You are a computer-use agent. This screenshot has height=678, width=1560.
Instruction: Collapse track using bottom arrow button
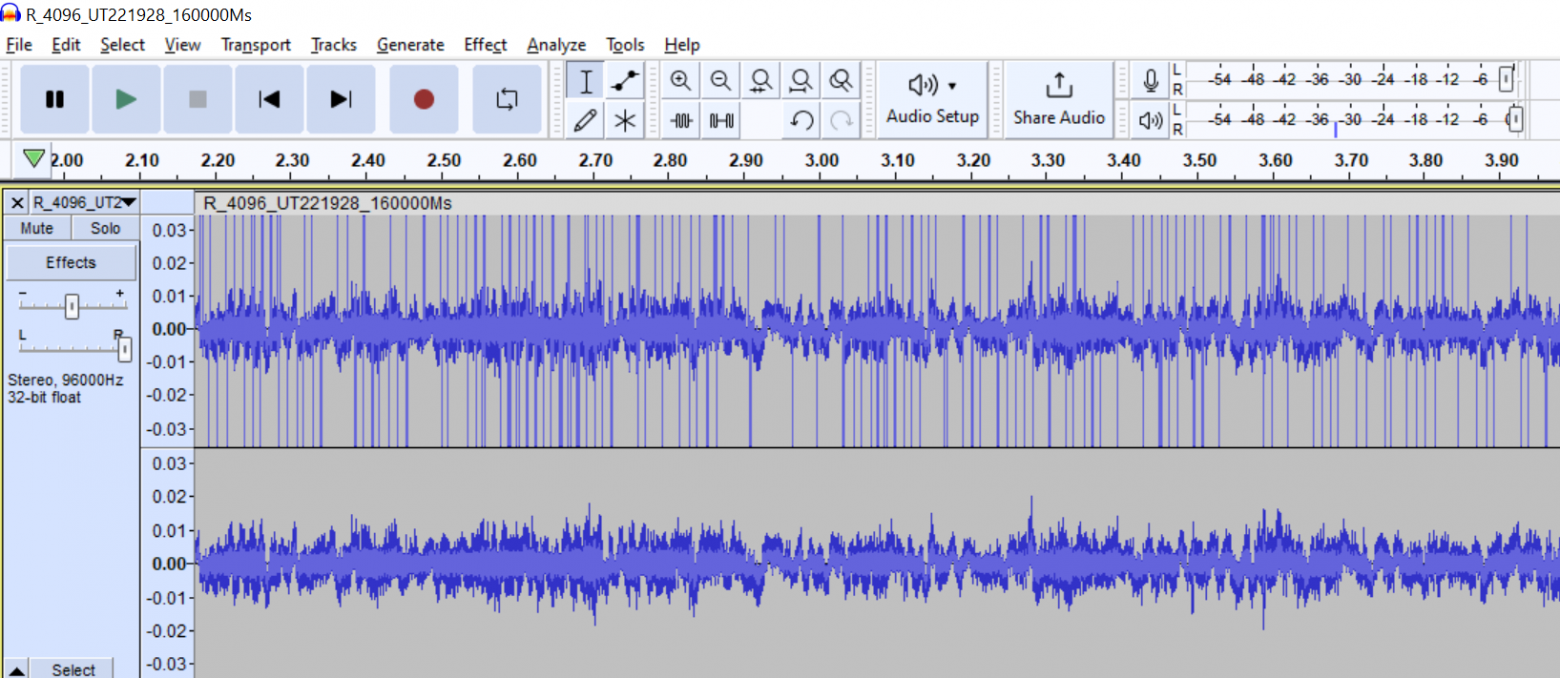click(17, 669)
